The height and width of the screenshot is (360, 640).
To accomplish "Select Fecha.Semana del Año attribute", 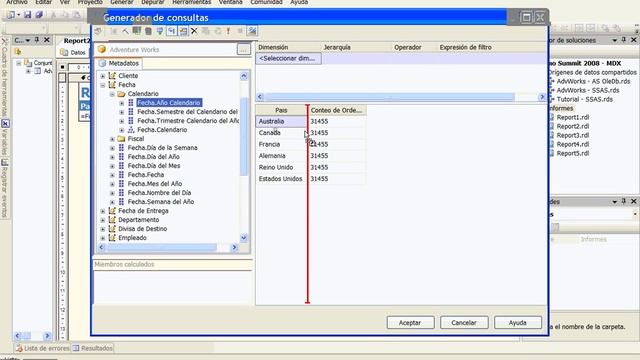I will click(x=161, y=202).
